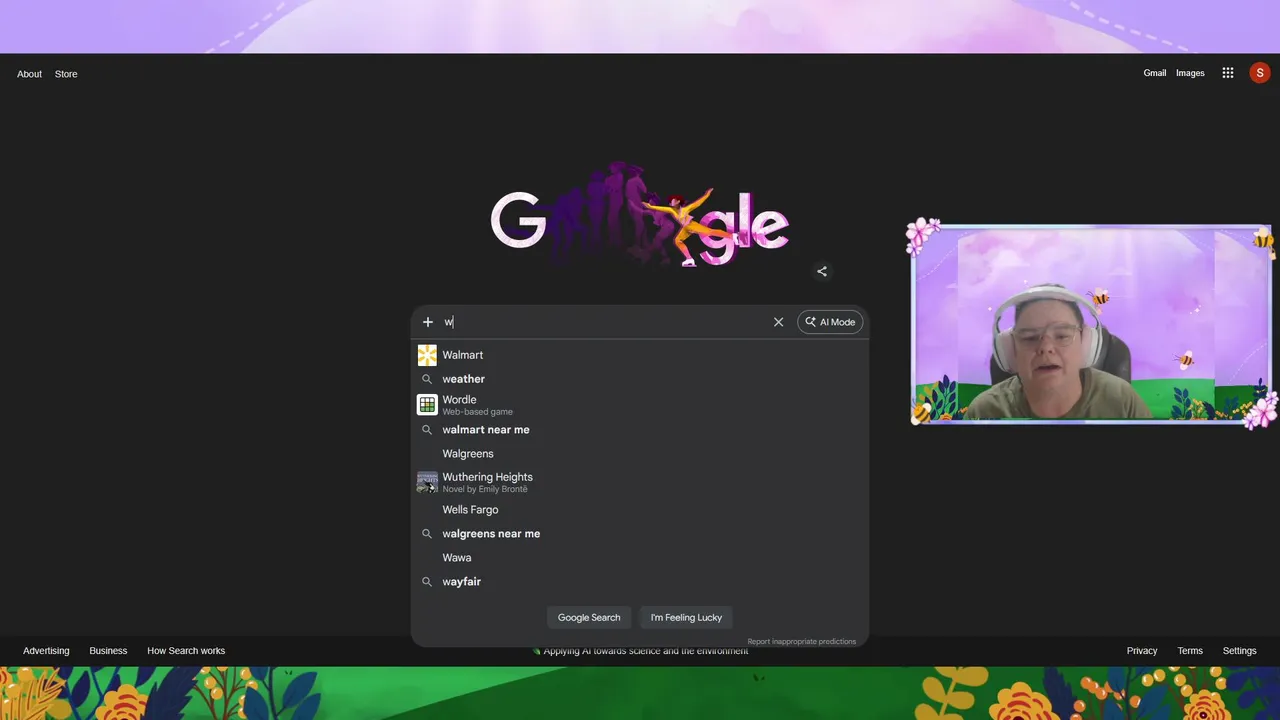This screenshot has width=1280, height=720.
Task: Choose the Walgreens suggestion
Action: 640,454
